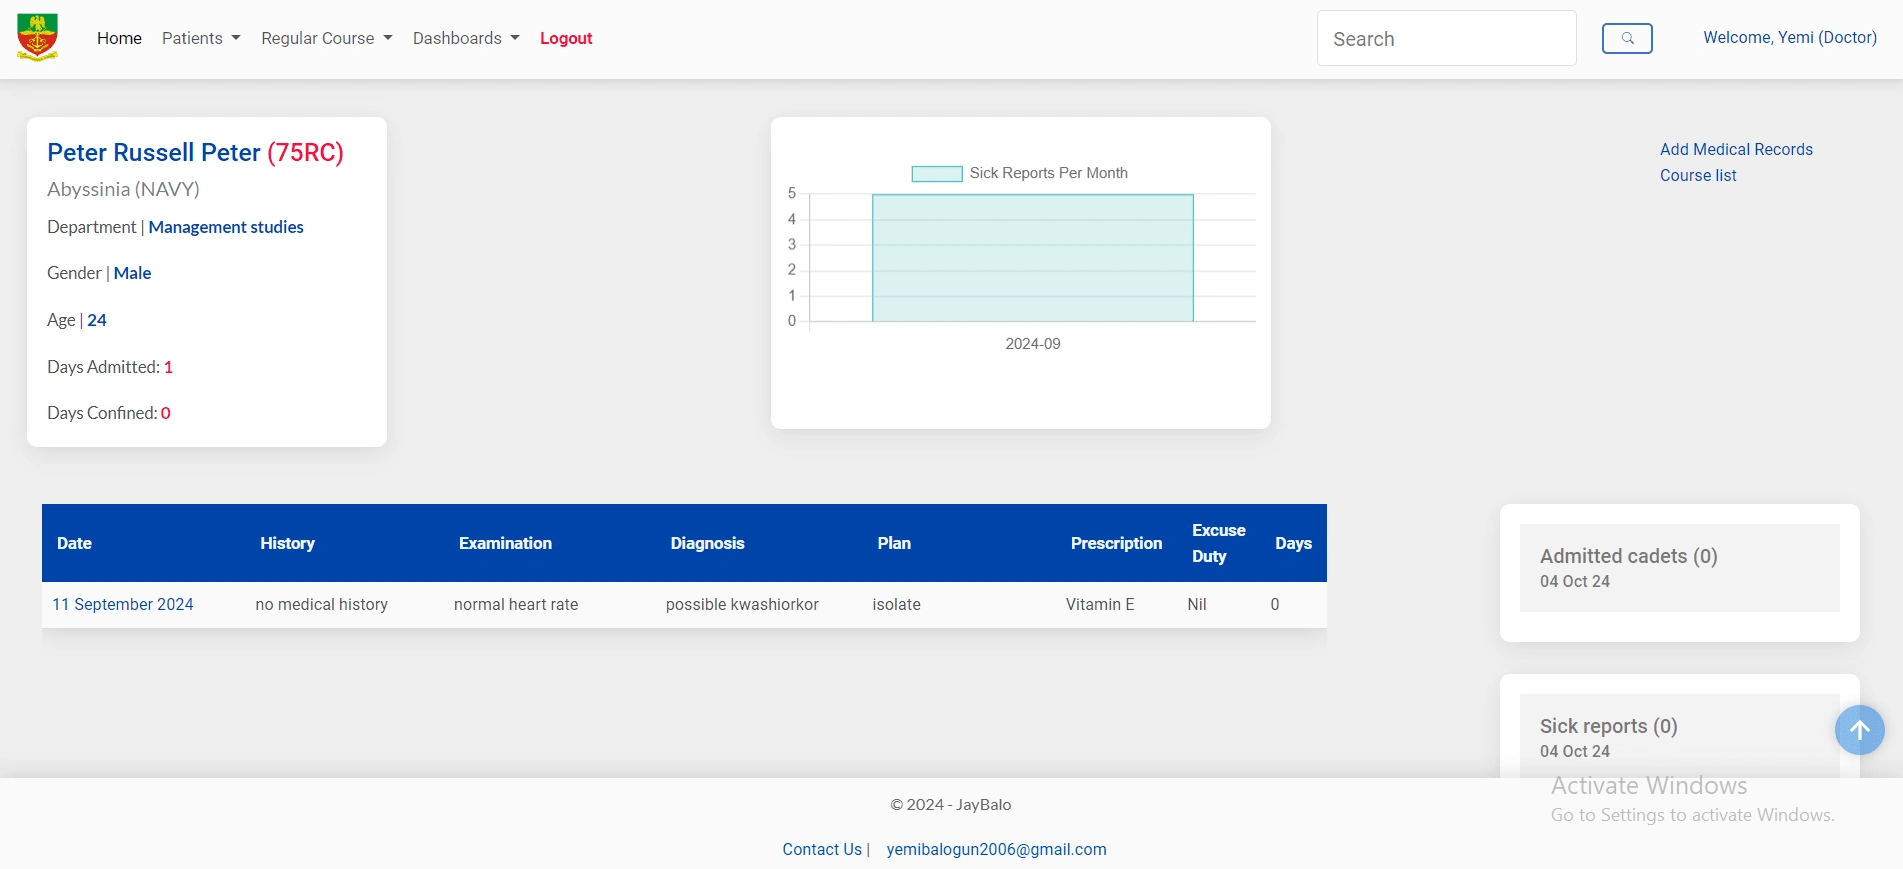Expand the Regular Course dropdown
The image size is (1903, 869).
(327, 38)
